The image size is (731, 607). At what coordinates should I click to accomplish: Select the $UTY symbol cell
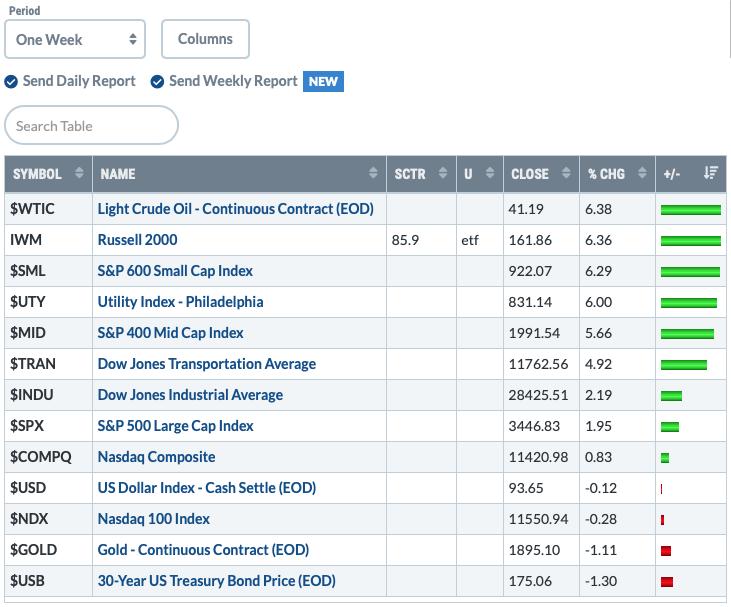[x=48, y=302]
